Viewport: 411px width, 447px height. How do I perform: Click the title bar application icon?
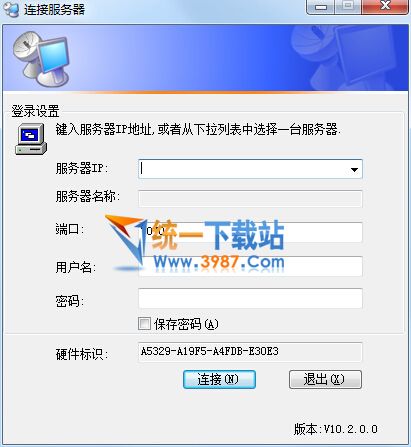click(11, 9)
